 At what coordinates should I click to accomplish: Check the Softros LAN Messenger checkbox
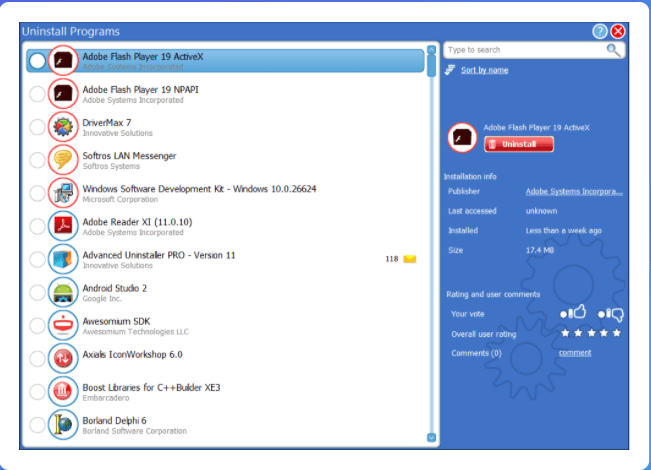[37, 160]
